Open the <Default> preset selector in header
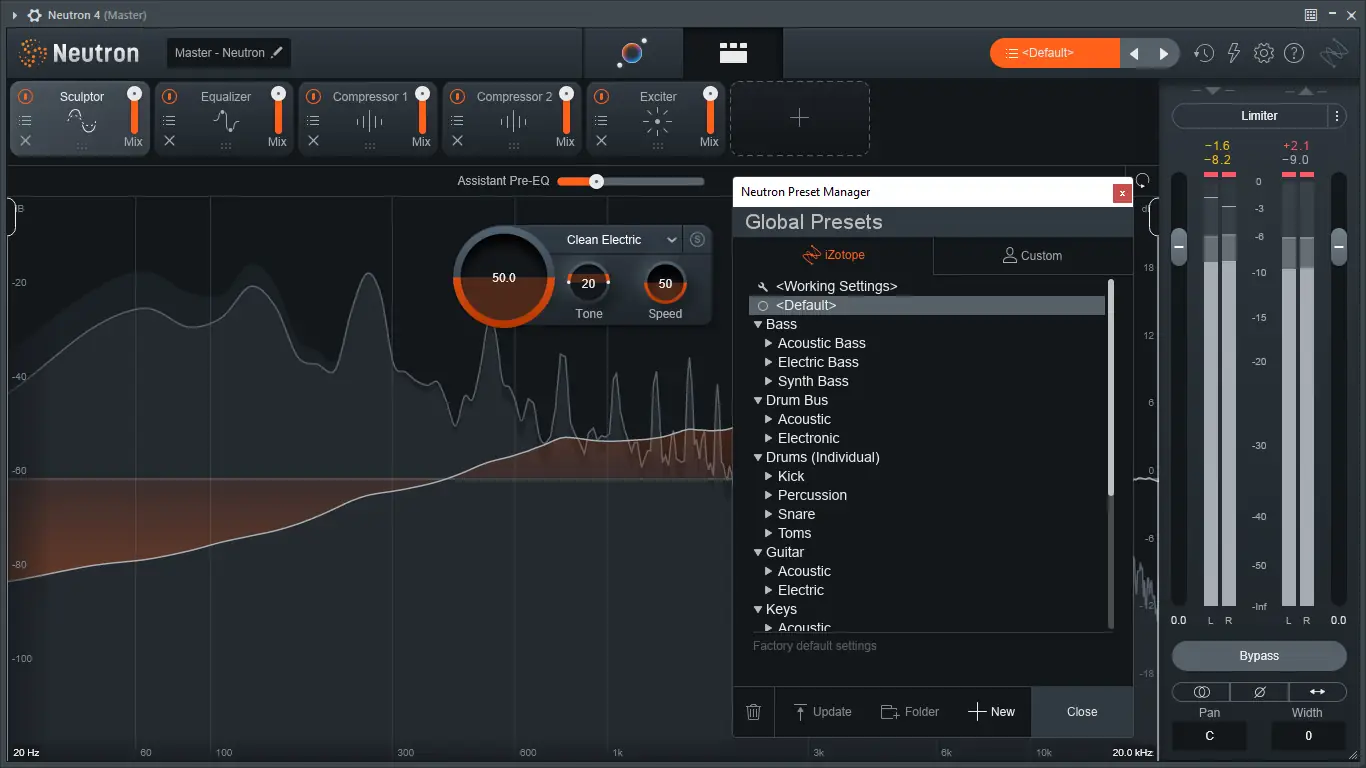 (1055, 53)
